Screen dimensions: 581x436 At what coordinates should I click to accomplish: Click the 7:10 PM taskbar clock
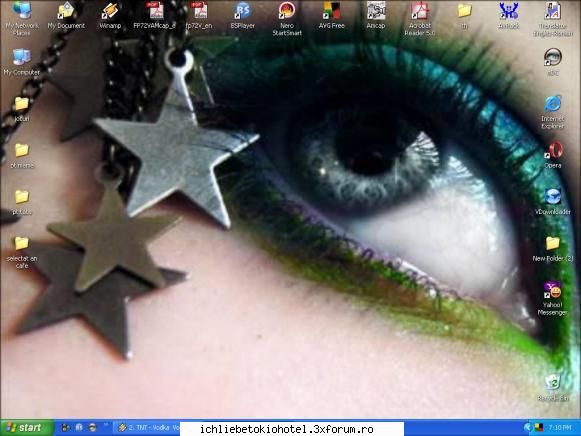click(x=560, y=428)
